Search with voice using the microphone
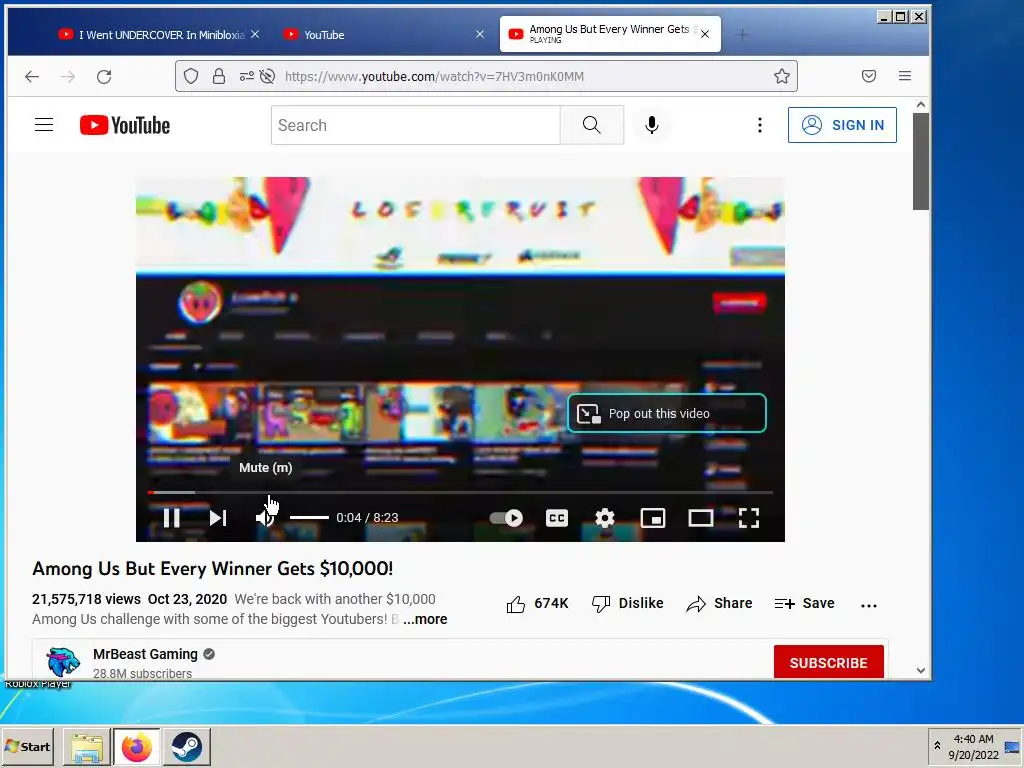 651,125
